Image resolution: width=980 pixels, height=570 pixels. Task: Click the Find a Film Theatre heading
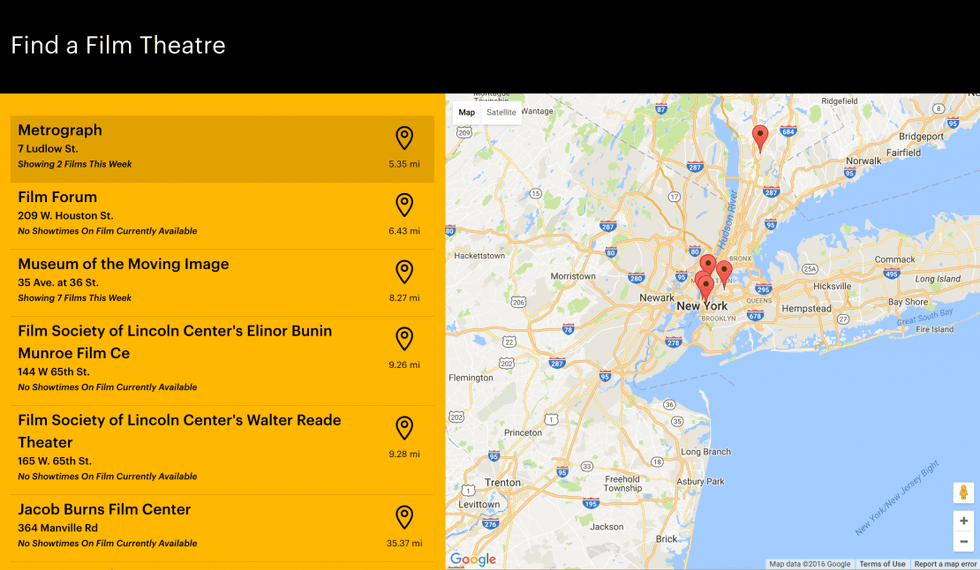coord(118,45)
